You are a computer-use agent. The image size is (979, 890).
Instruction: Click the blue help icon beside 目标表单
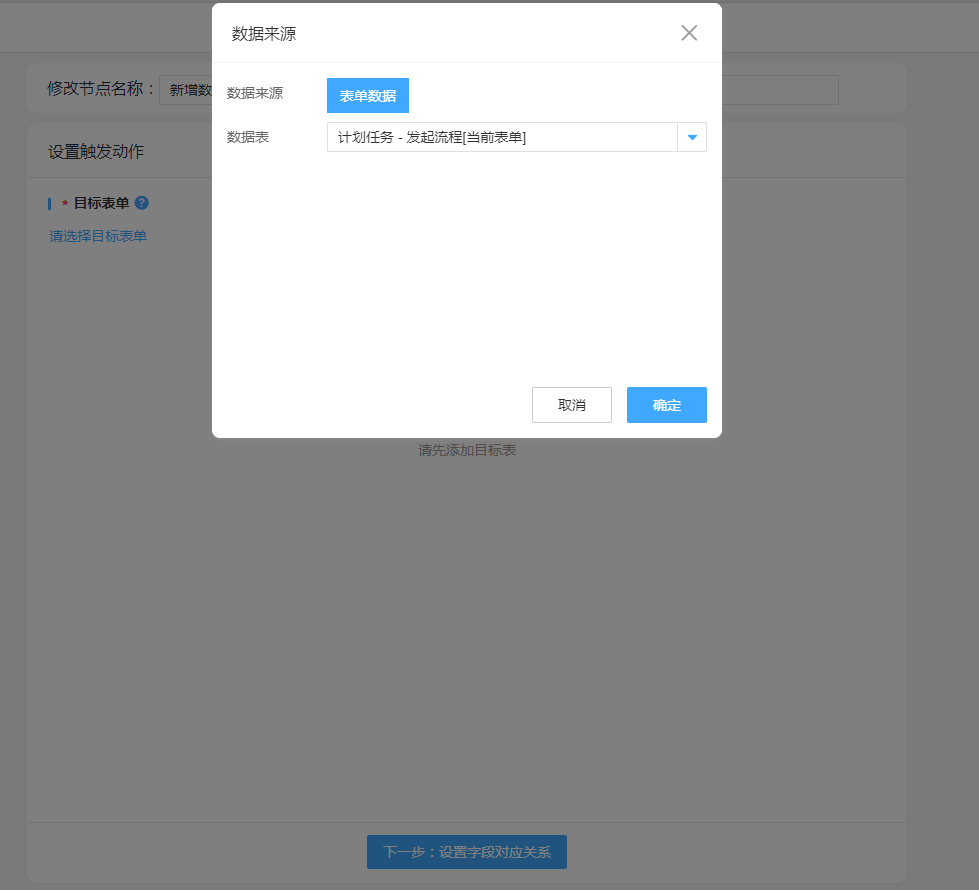[x=142, y=203]
